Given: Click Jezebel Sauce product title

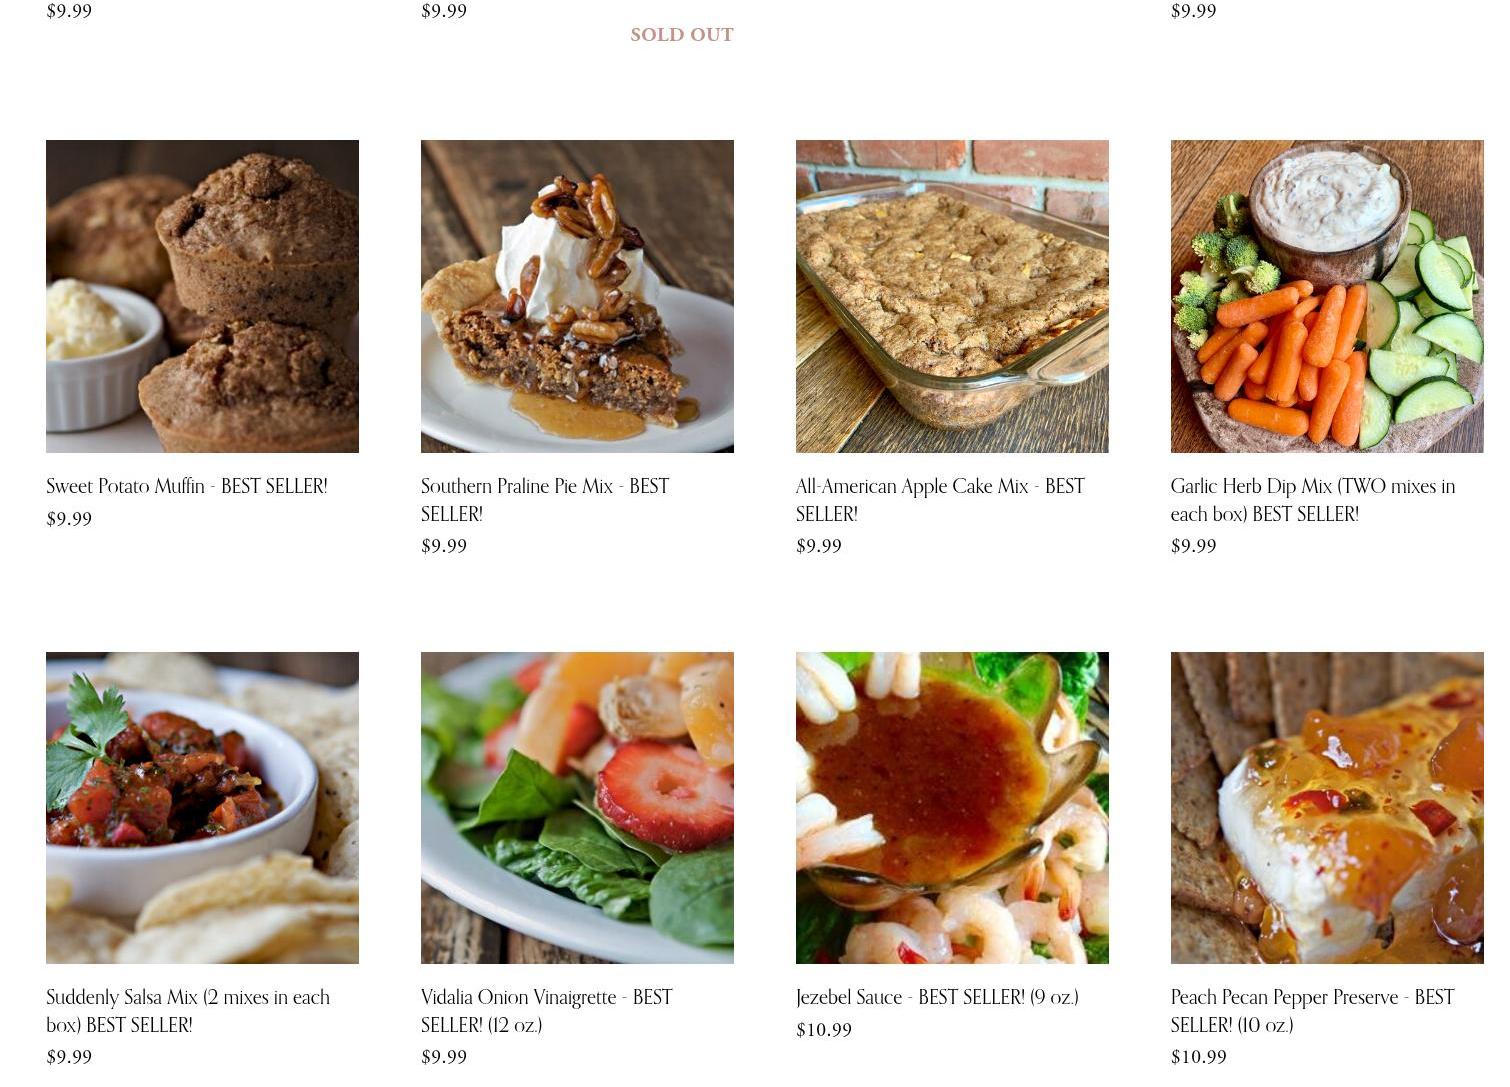Looking at the screenshot, I should pos(937,997).
